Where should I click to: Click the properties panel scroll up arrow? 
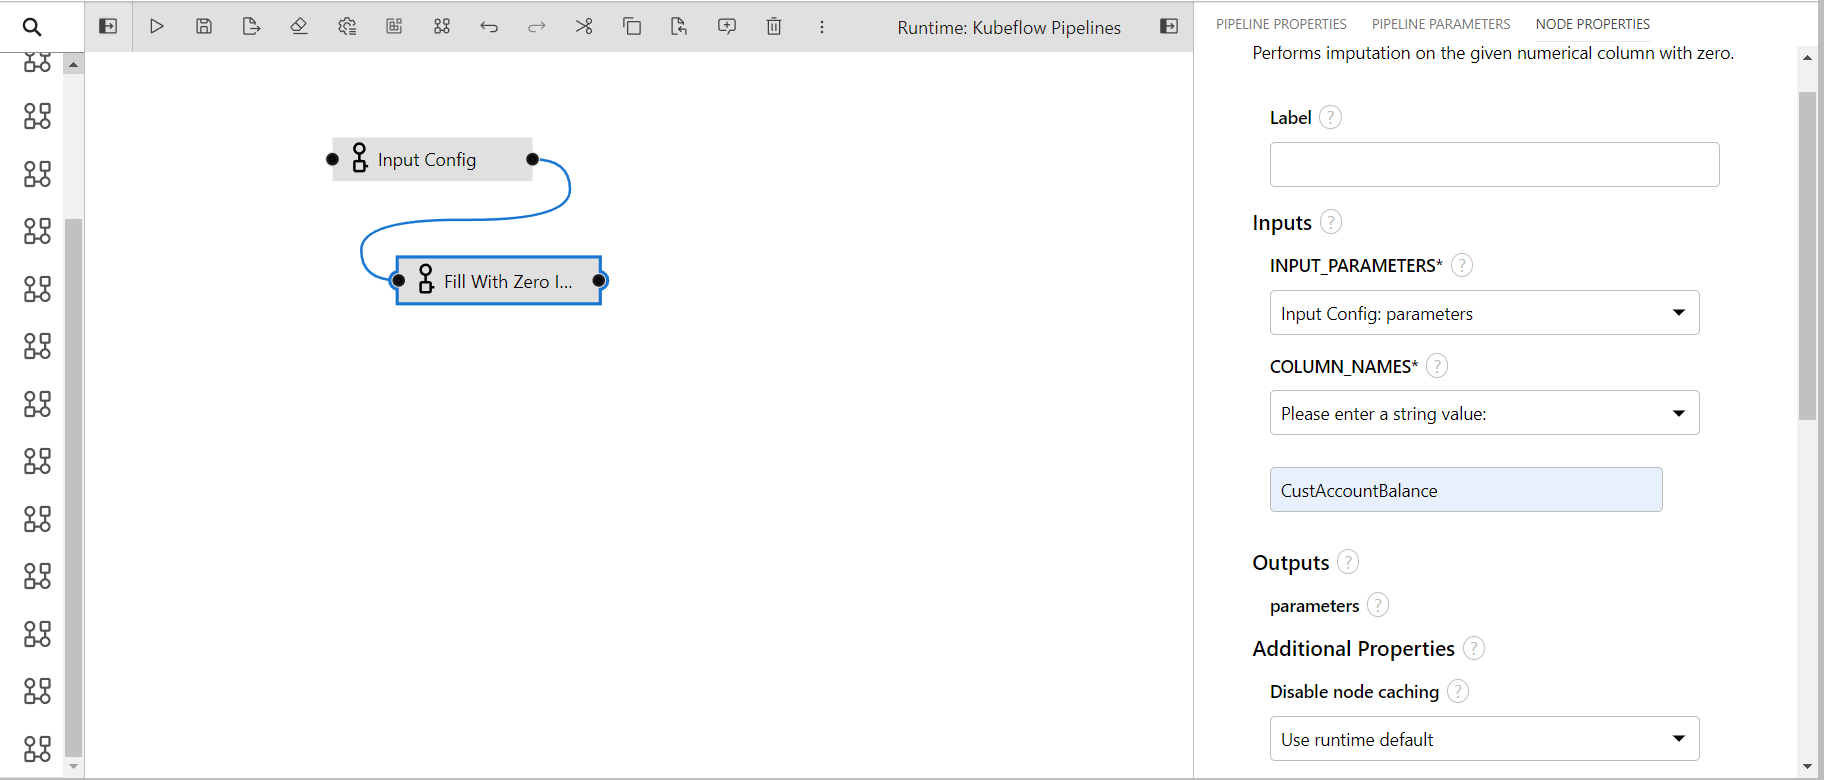1807,57
